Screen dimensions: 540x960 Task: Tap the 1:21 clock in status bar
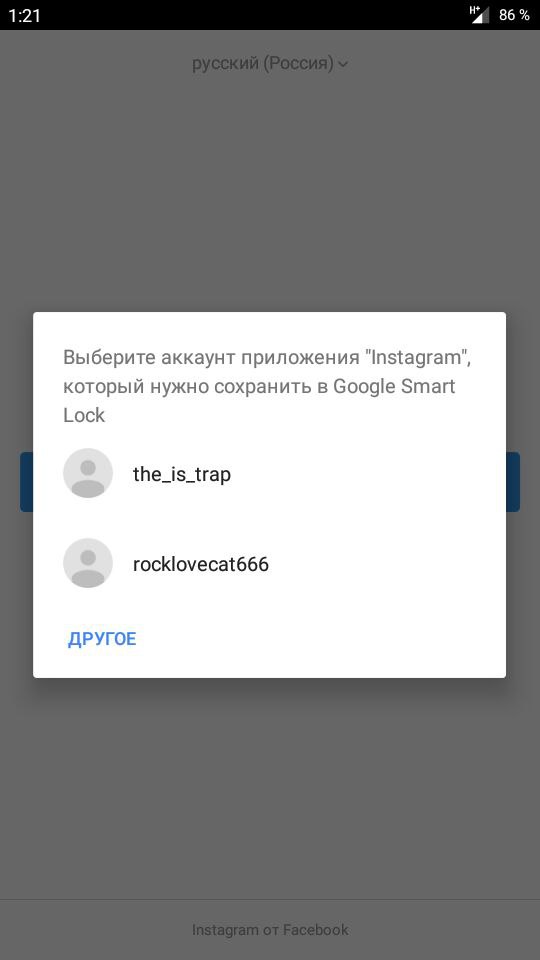coord(24,15)
